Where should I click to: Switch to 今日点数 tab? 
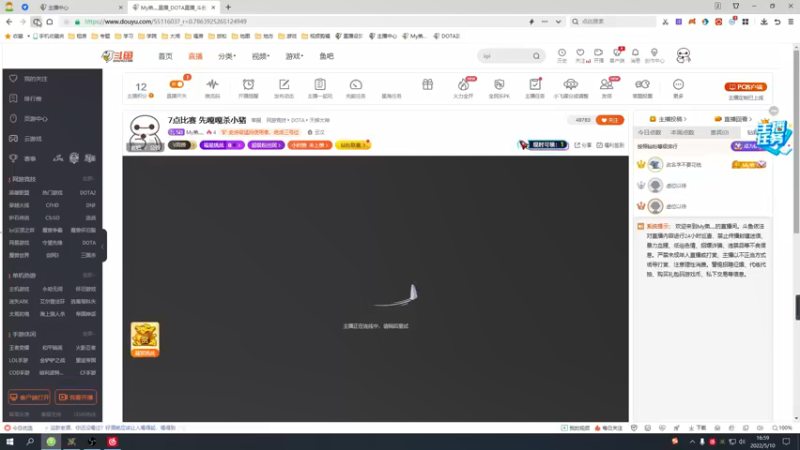coord(649,132)
